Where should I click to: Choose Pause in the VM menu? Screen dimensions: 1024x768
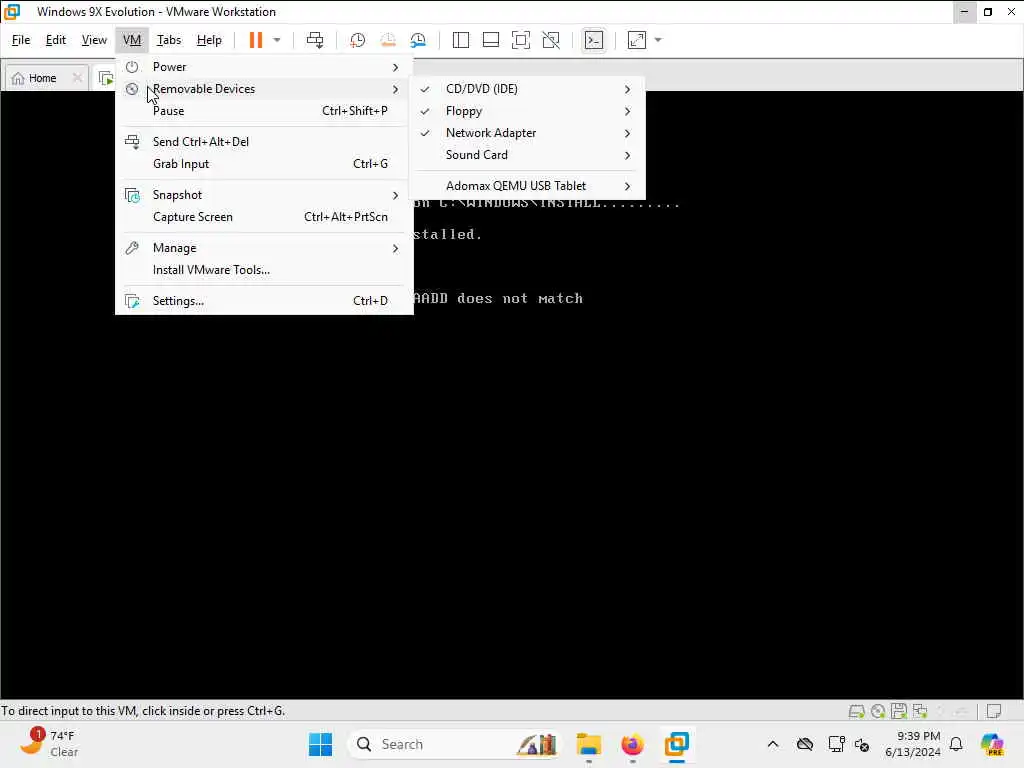tap(264, 111)
